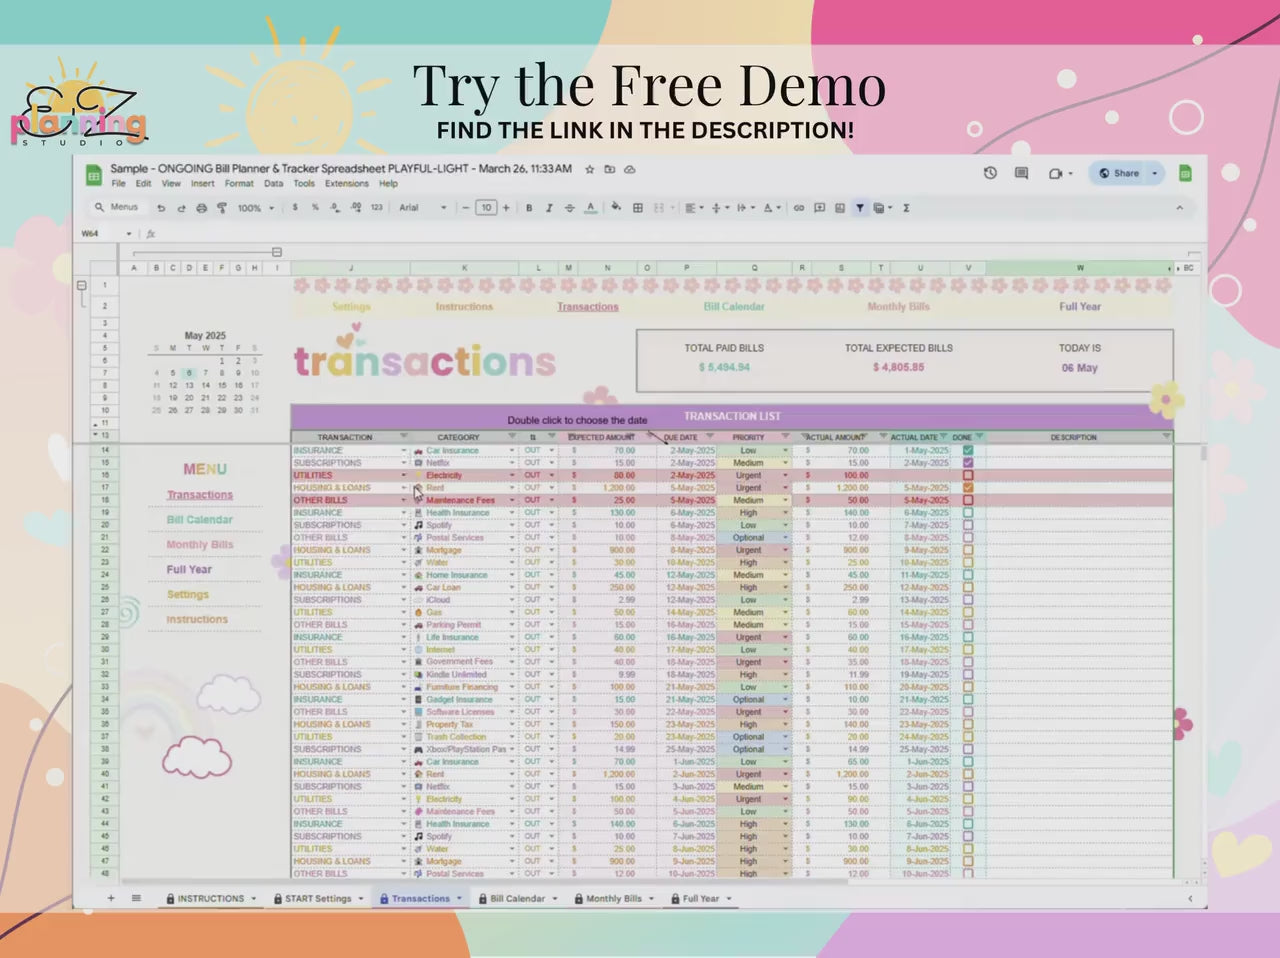Check Done box for Maintenance Fees row
The image size is (1280, 958).
(x=968, y=500)
